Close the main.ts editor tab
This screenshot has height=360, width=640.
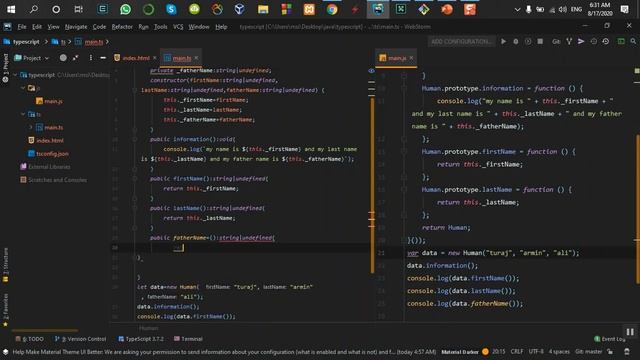(x=196, y=58)
